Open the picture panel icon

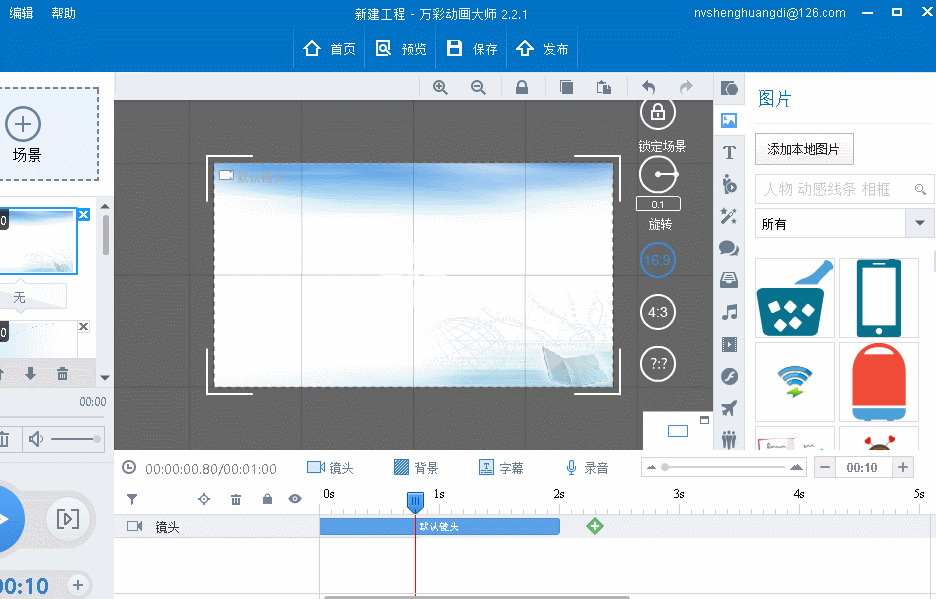[729, 121]
